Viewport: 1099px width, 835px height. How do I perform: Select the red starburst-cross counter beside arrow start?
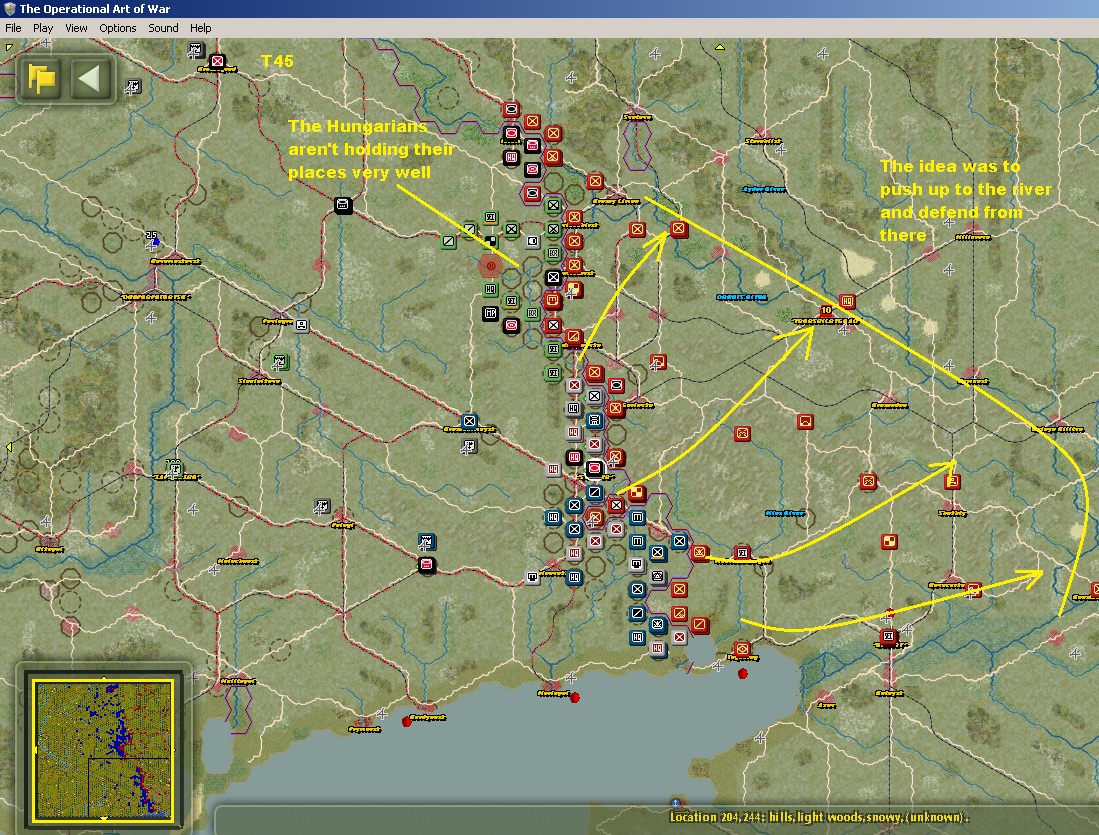pyautogui.click(x=699, y=552)
